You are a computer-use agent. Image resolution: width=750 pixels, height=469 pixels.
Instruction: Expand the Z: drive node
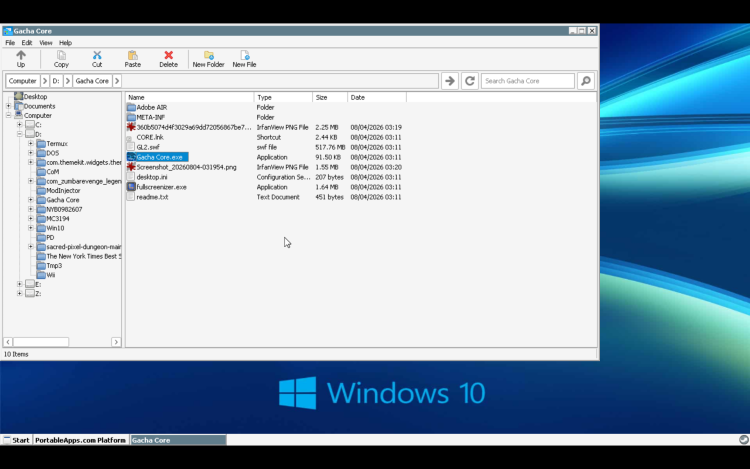point(20,294)
